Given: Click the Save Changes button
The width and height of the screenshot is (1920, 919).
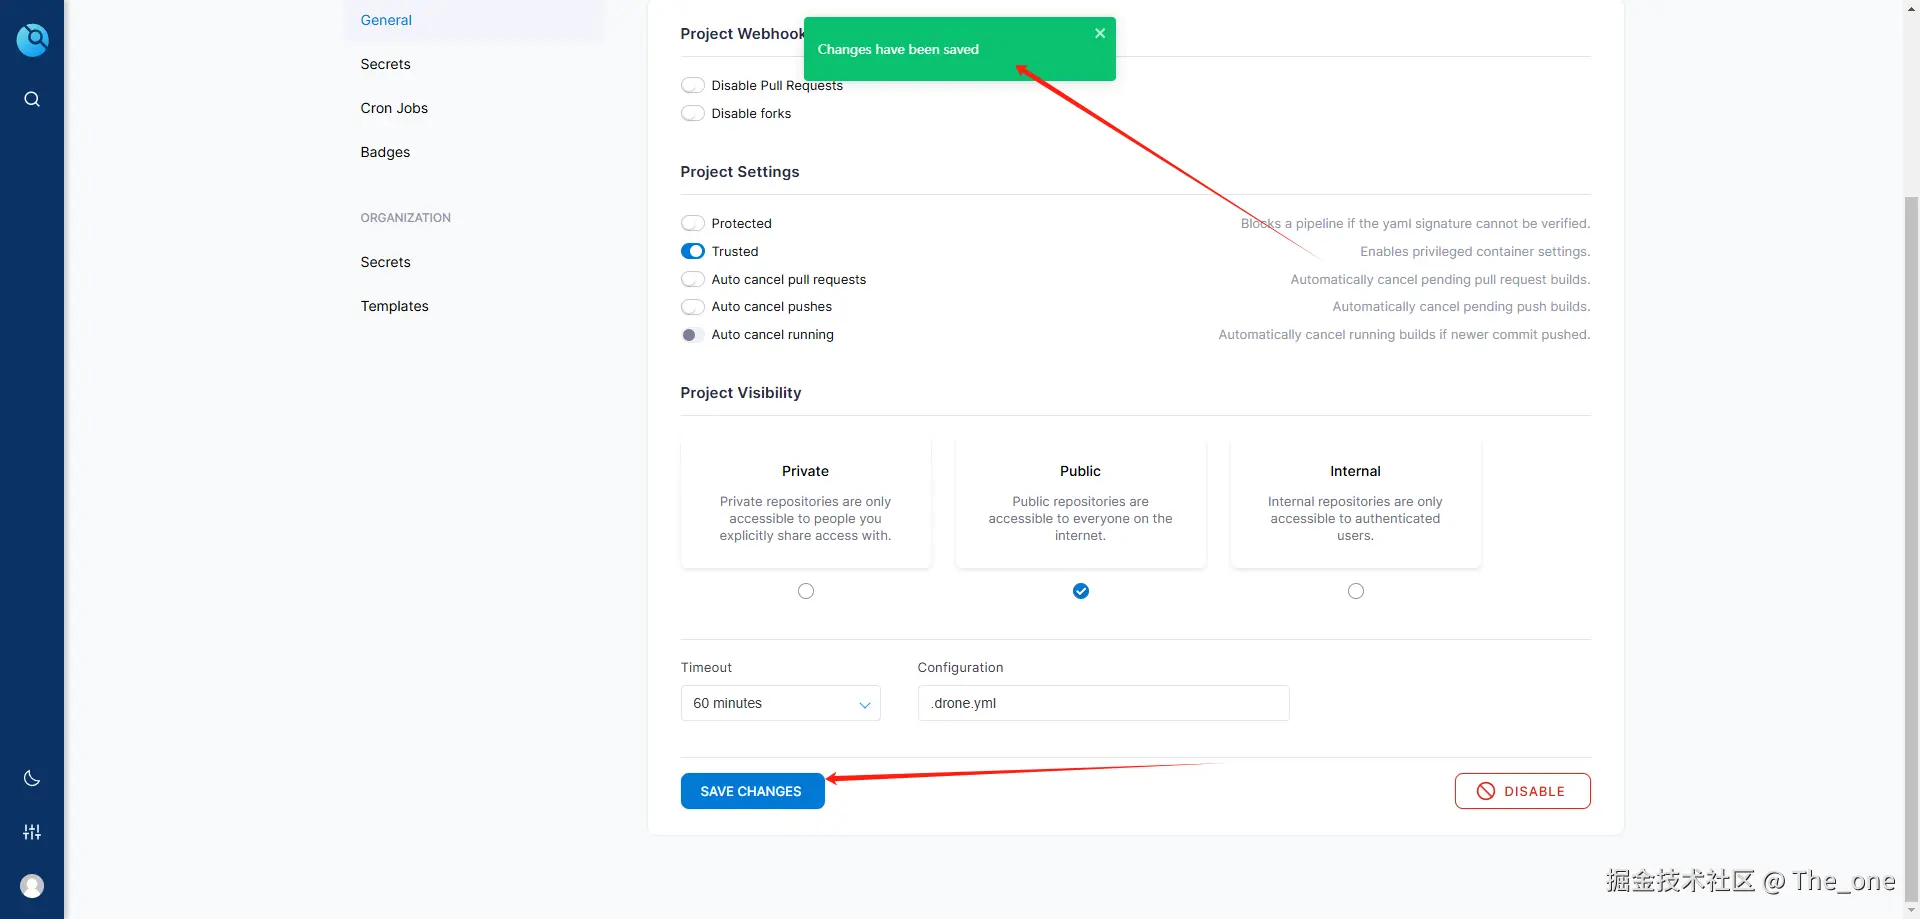Looking at the screenshot, I should (x=752, y=791).
